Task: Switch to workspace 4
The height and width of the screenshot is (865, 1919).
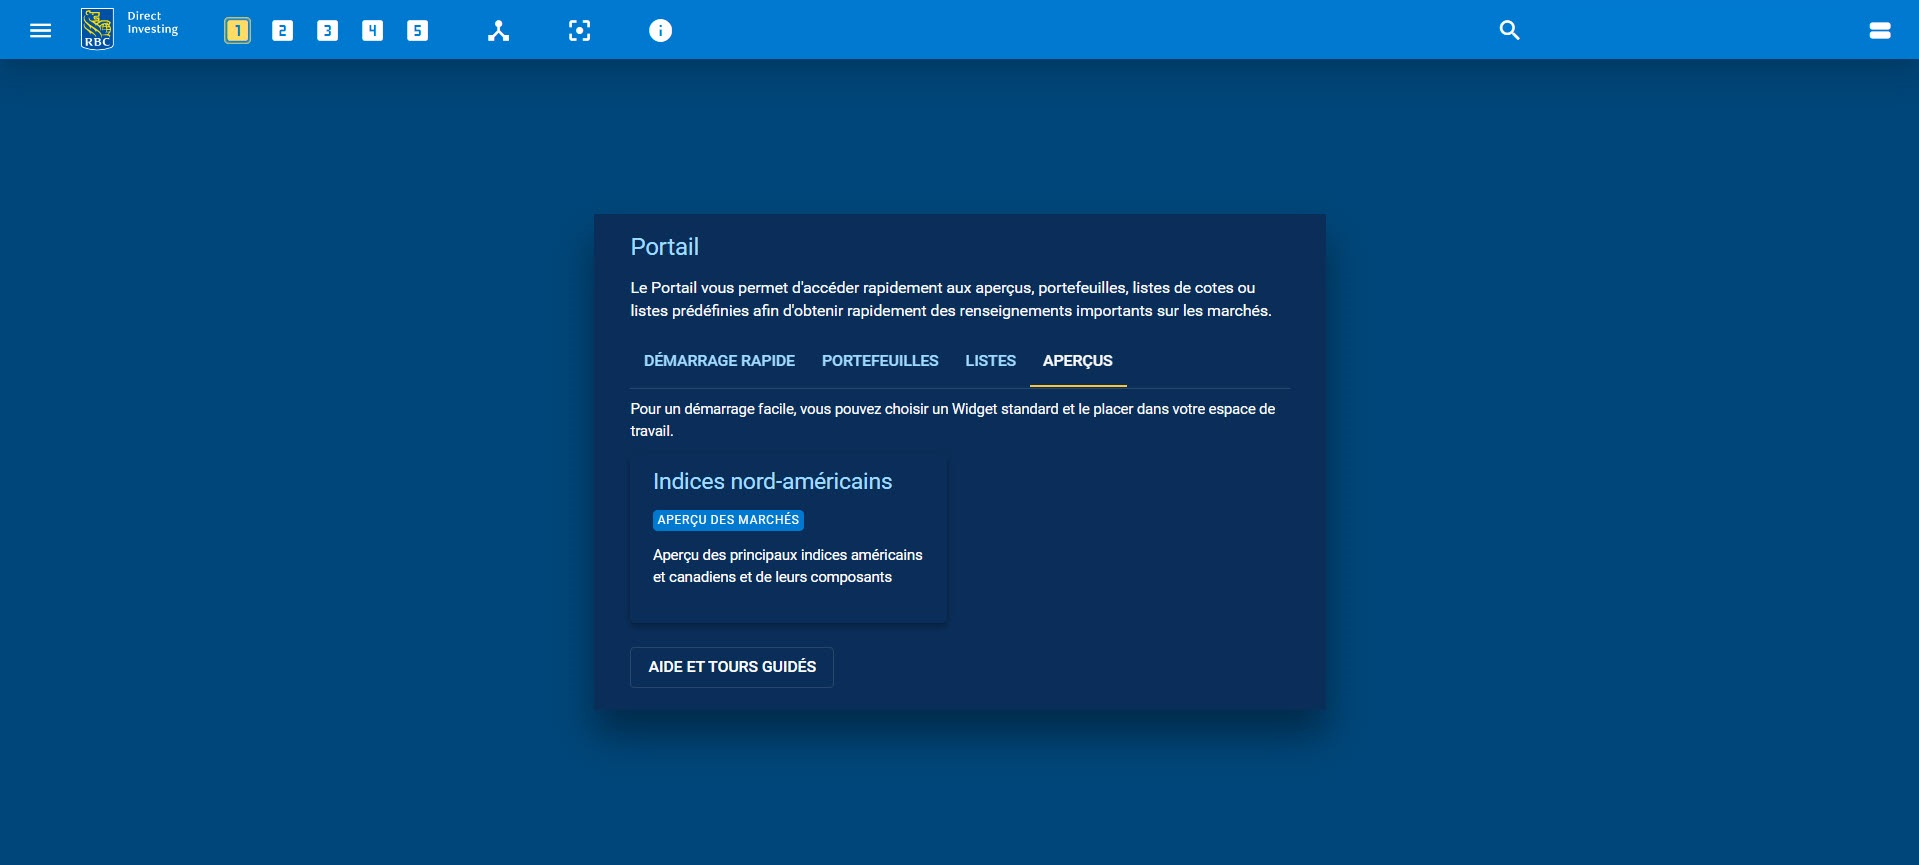Action: (x=372, y=31)
